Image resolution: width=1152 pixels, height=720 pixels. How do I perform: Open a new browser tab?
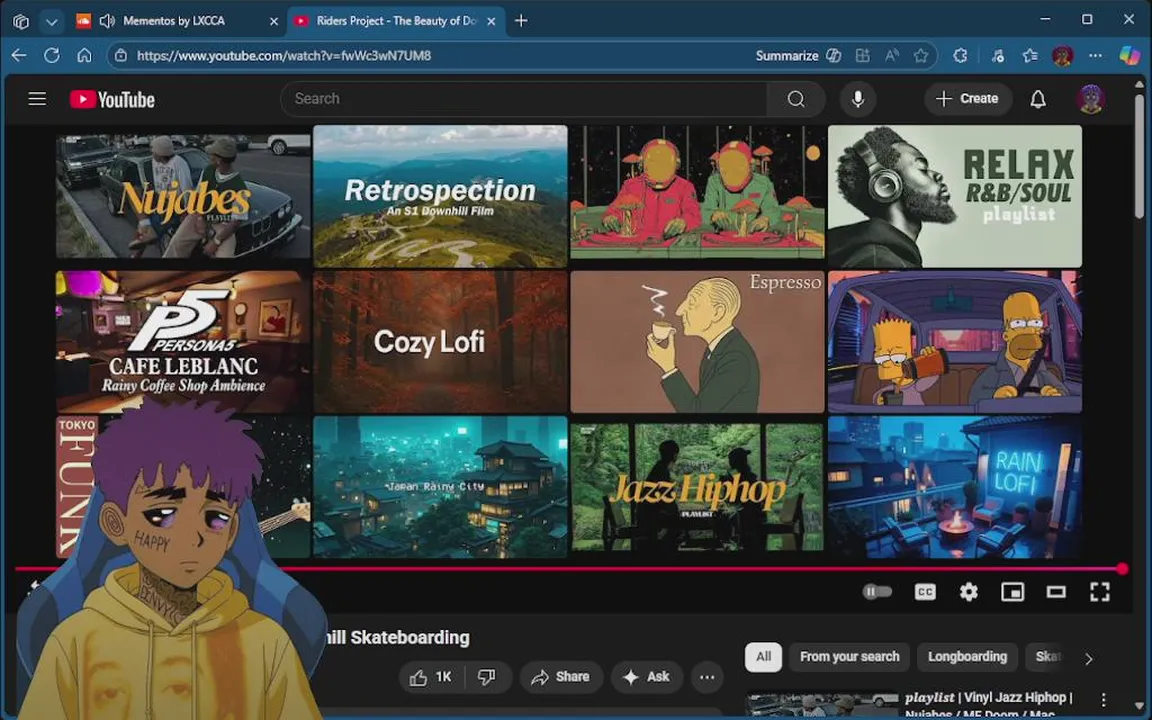pyautogui.click(x=521, y=21)
